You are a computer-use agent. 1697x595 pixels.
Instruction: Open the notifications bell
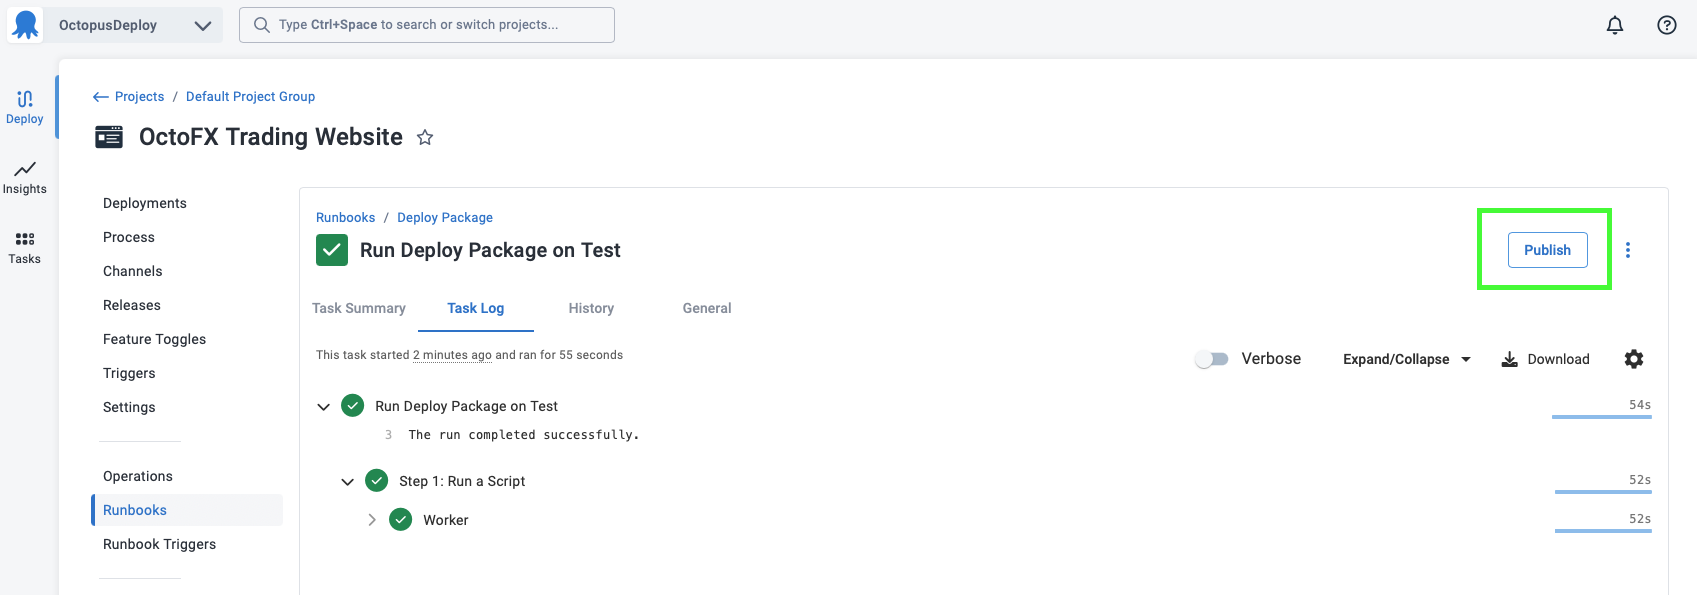click(x=1615, y=25)
